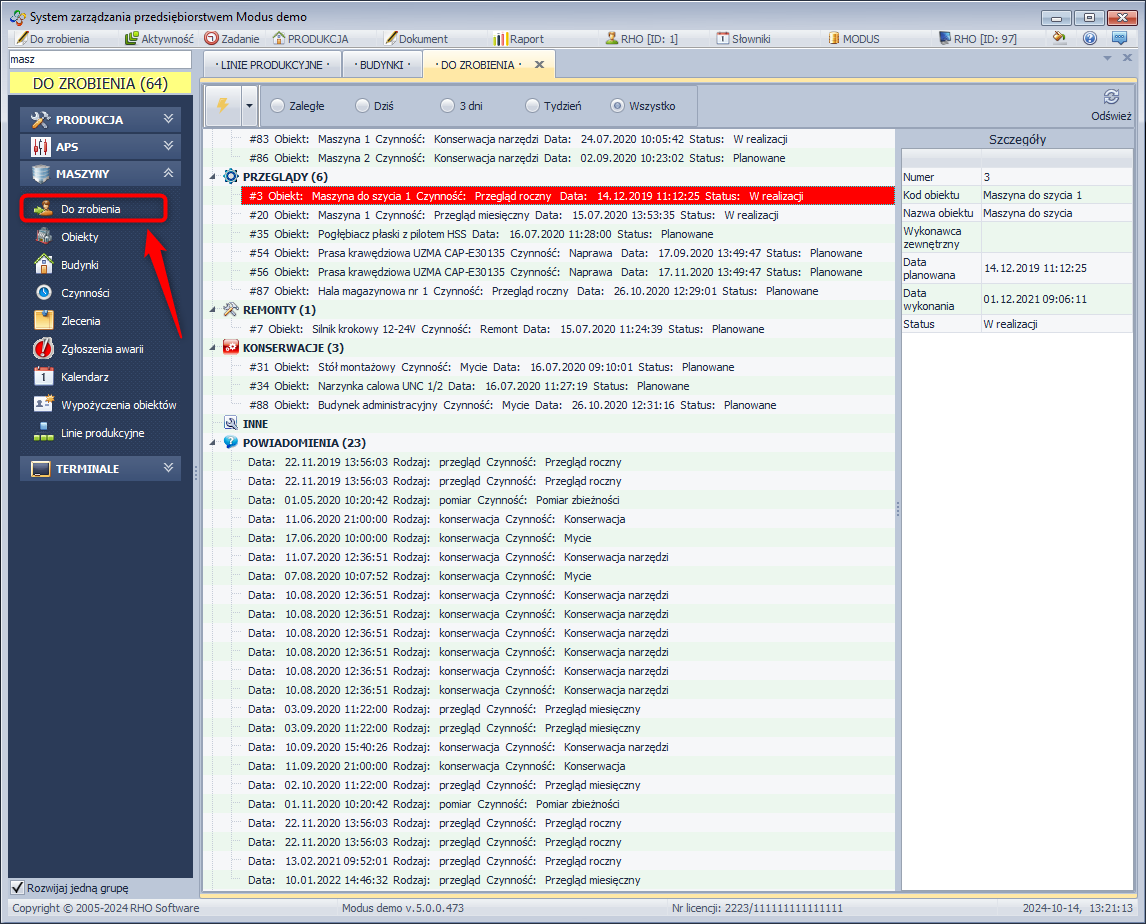Open the Słowniki menu
The image size is (1146, 924).
click(745, 39)
